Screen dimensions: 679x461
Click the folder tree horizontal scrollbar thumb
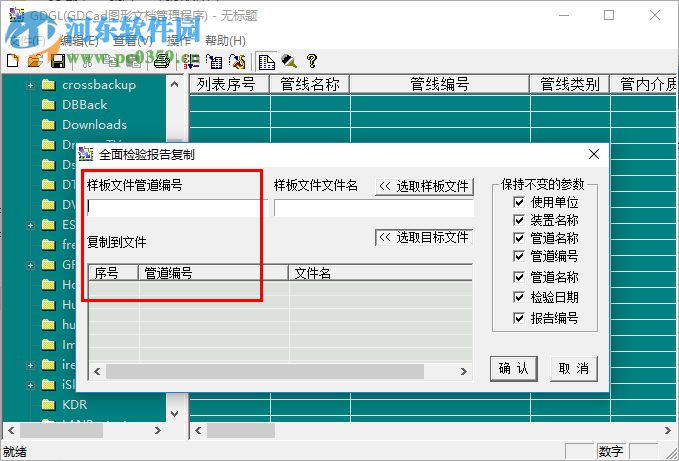click(61, 430)
